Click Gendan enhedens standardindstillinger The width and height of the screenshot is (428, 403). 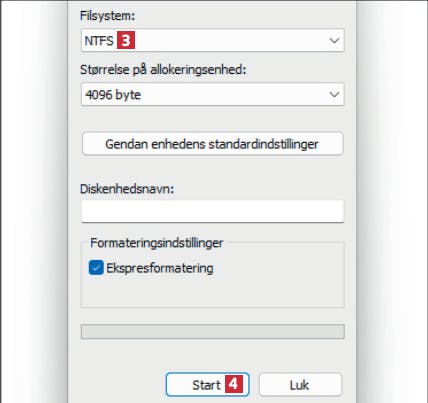pyautogui.click(x=213, y=144)
